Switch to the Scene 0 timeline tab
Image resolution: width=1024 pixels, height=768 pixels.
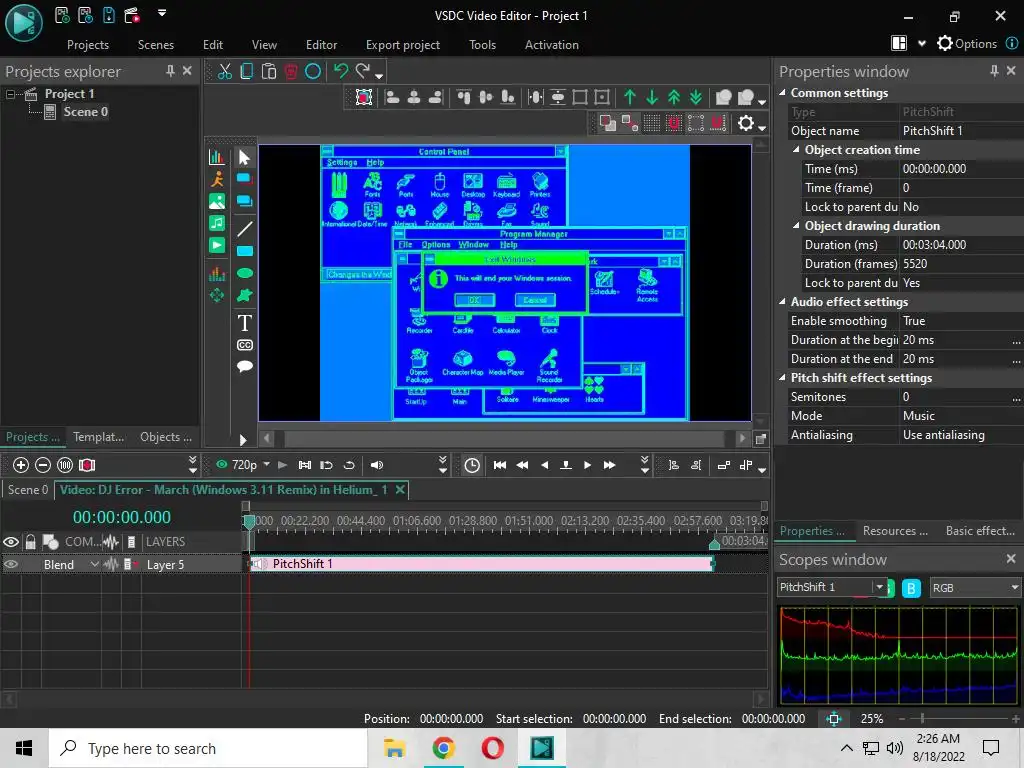[x=27, y=490]
